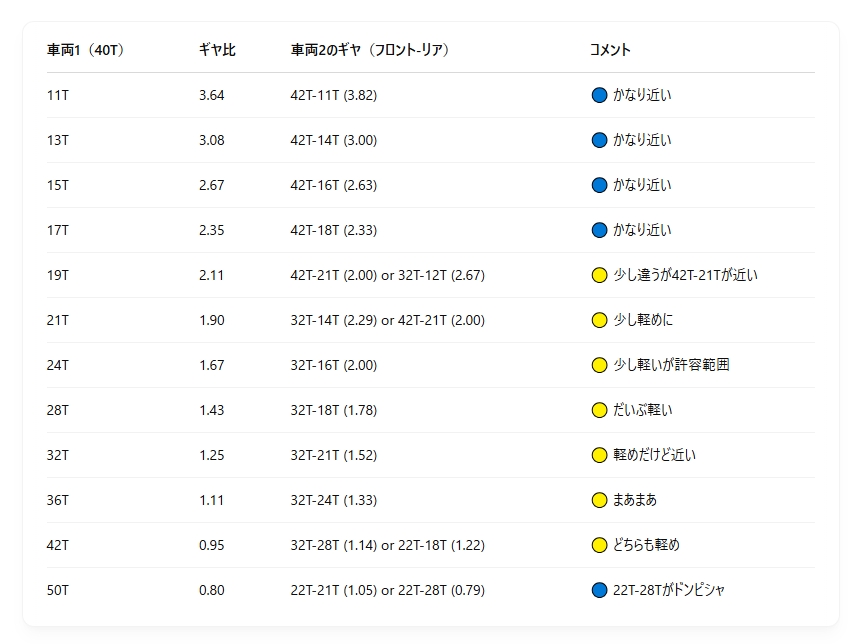Click the yellow circle in the 19T row
Viewport: 863px width, 644px height.
[x=599, y=275]
